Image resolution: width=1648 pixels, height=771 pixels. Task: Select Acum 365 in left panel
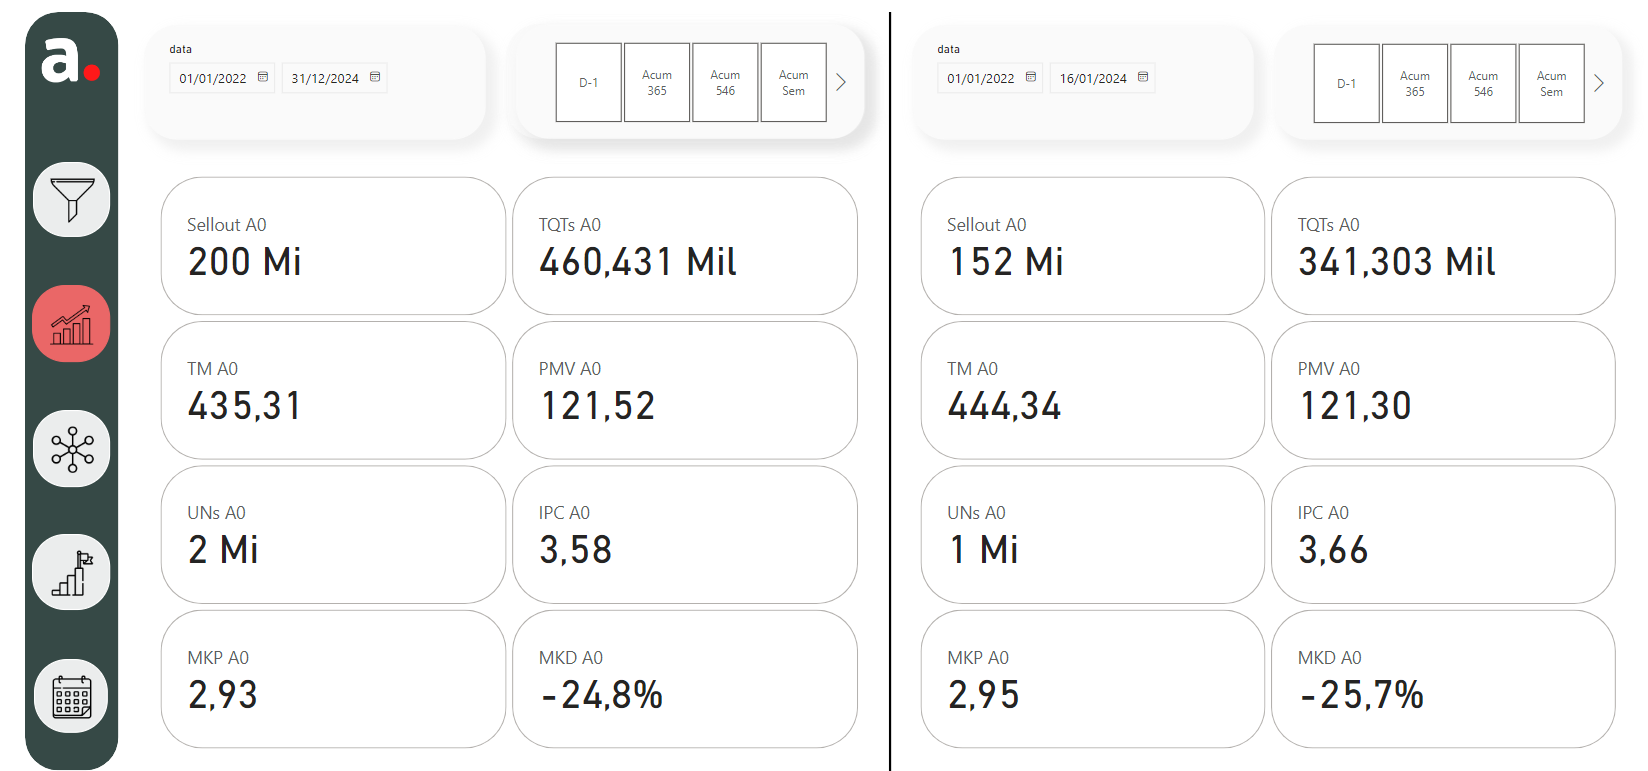coord(657,83)
